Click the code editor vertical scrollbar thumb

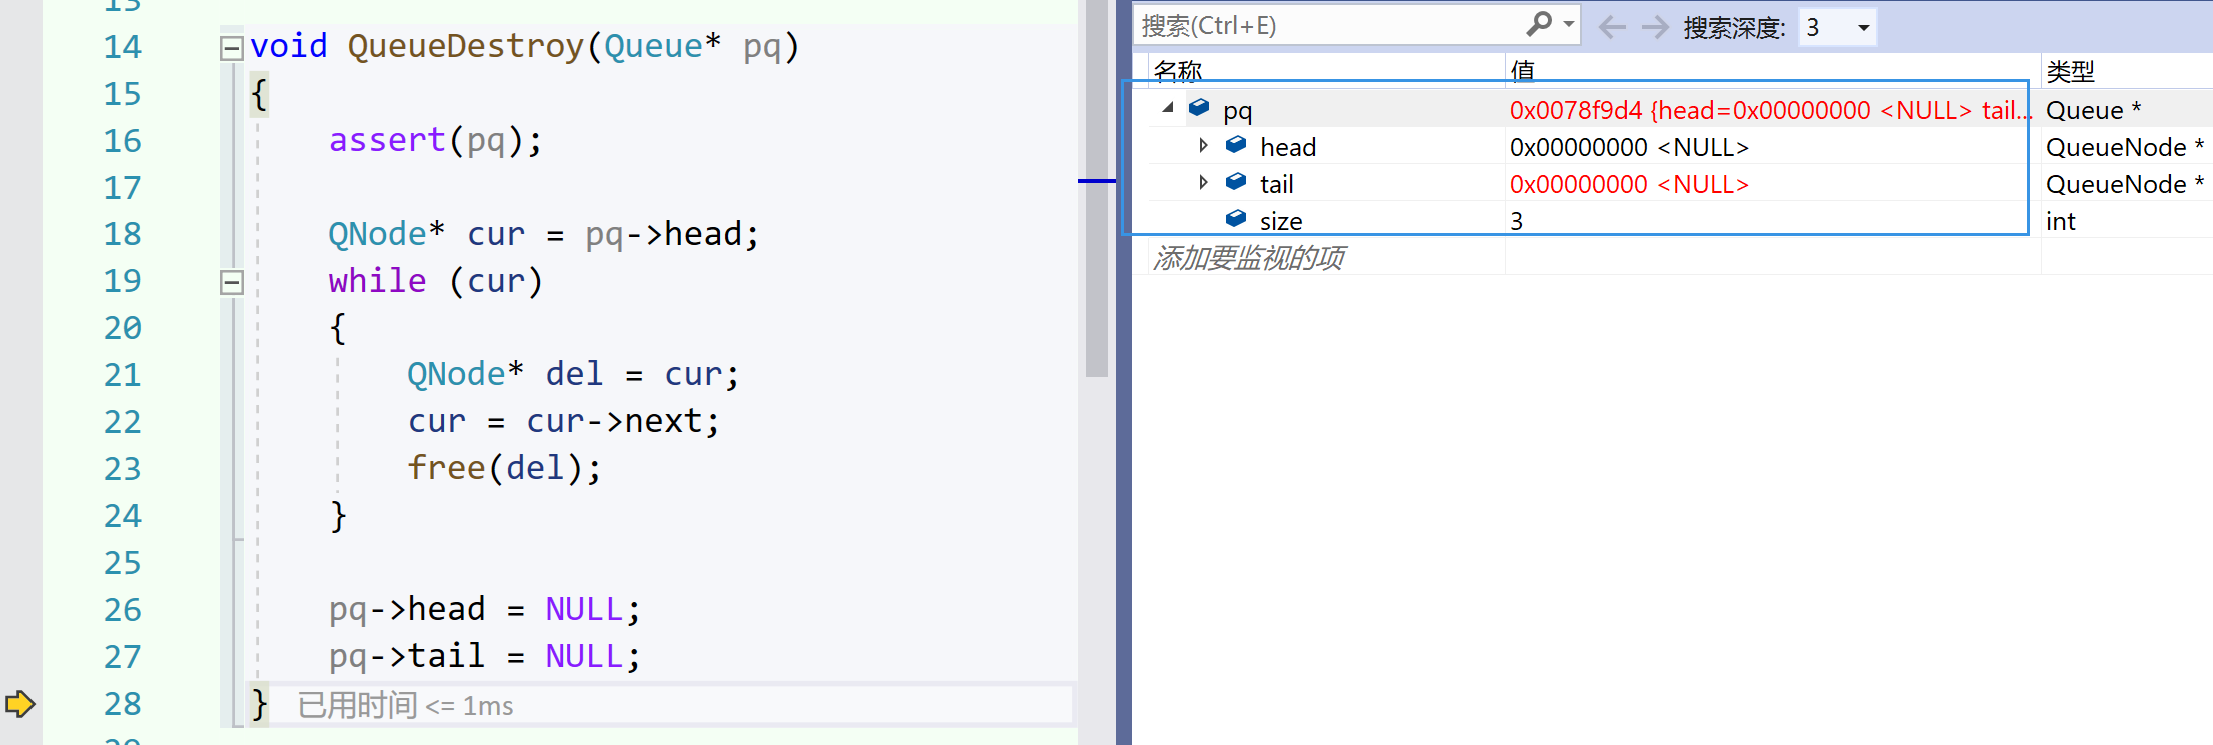point(1096,186)
